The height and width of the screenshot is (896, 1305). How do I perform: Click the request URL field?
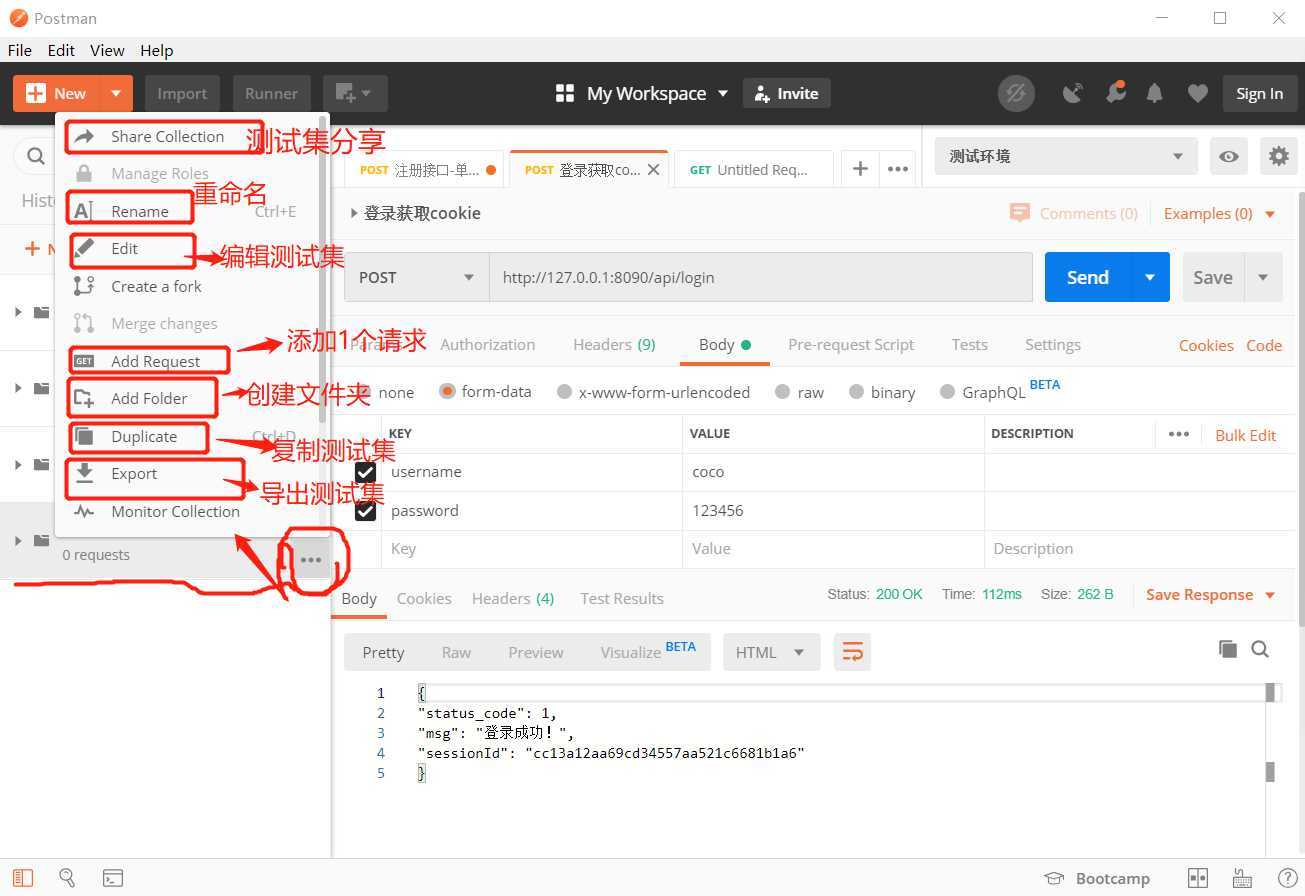[x=760, y=277]
